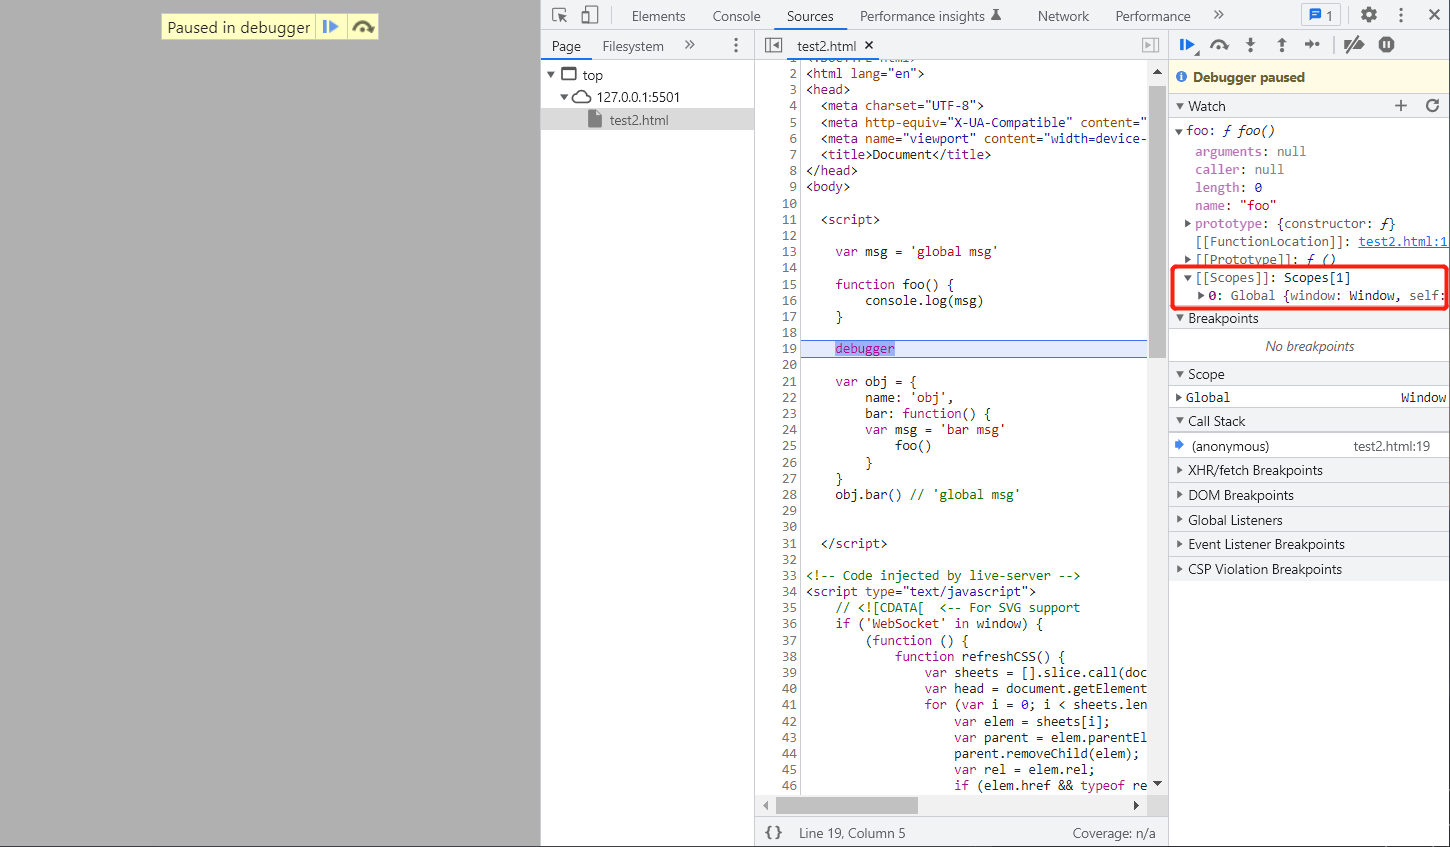
Task: Step into next function call
Action: [1250, 45]
